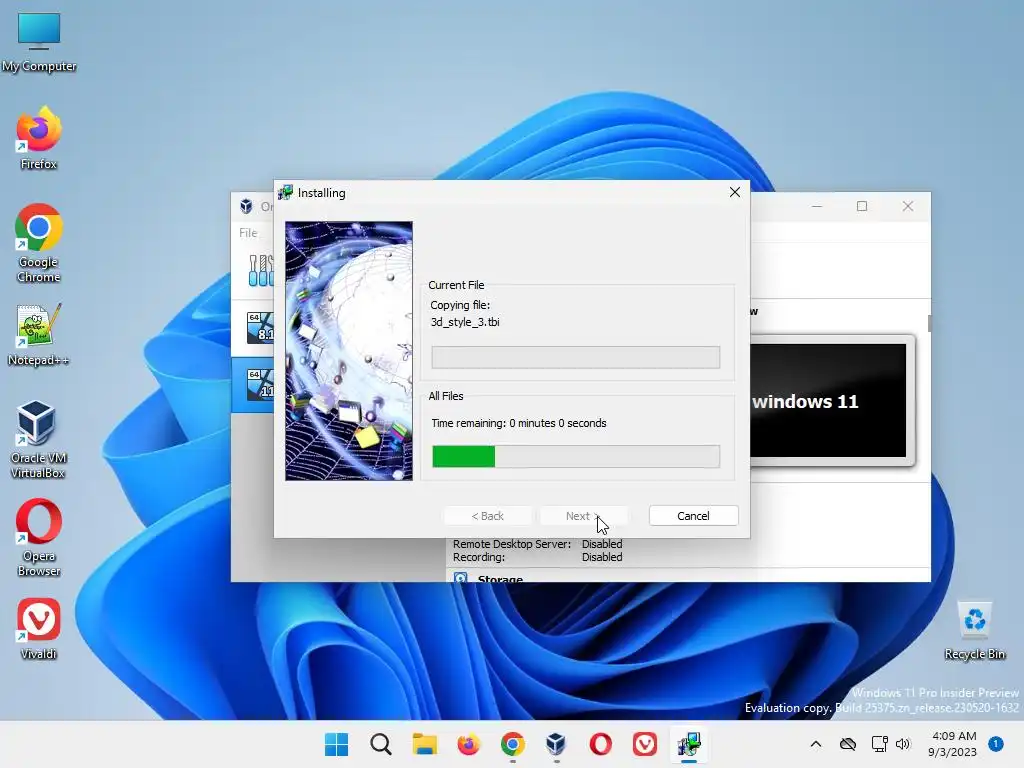Click the All Files progress bar

(576, 456)
